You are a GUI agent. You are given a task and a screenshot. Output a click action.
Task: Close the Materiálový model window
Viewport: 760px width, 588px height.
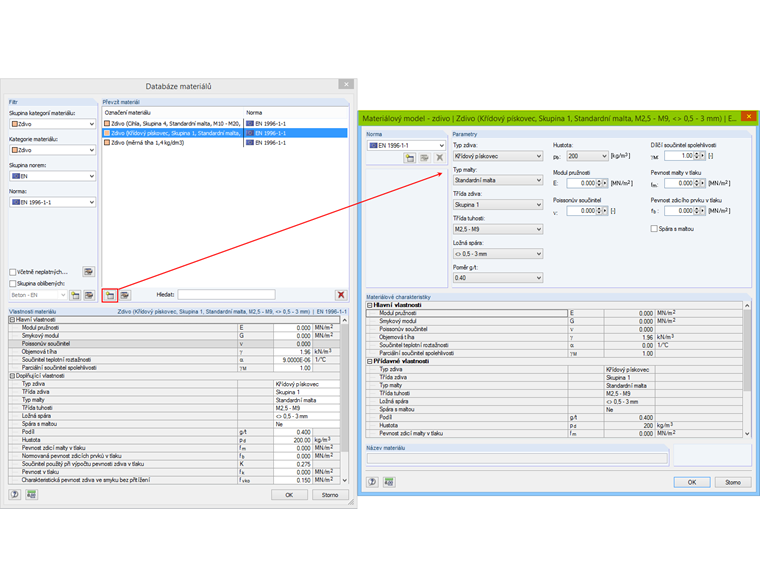749,116
